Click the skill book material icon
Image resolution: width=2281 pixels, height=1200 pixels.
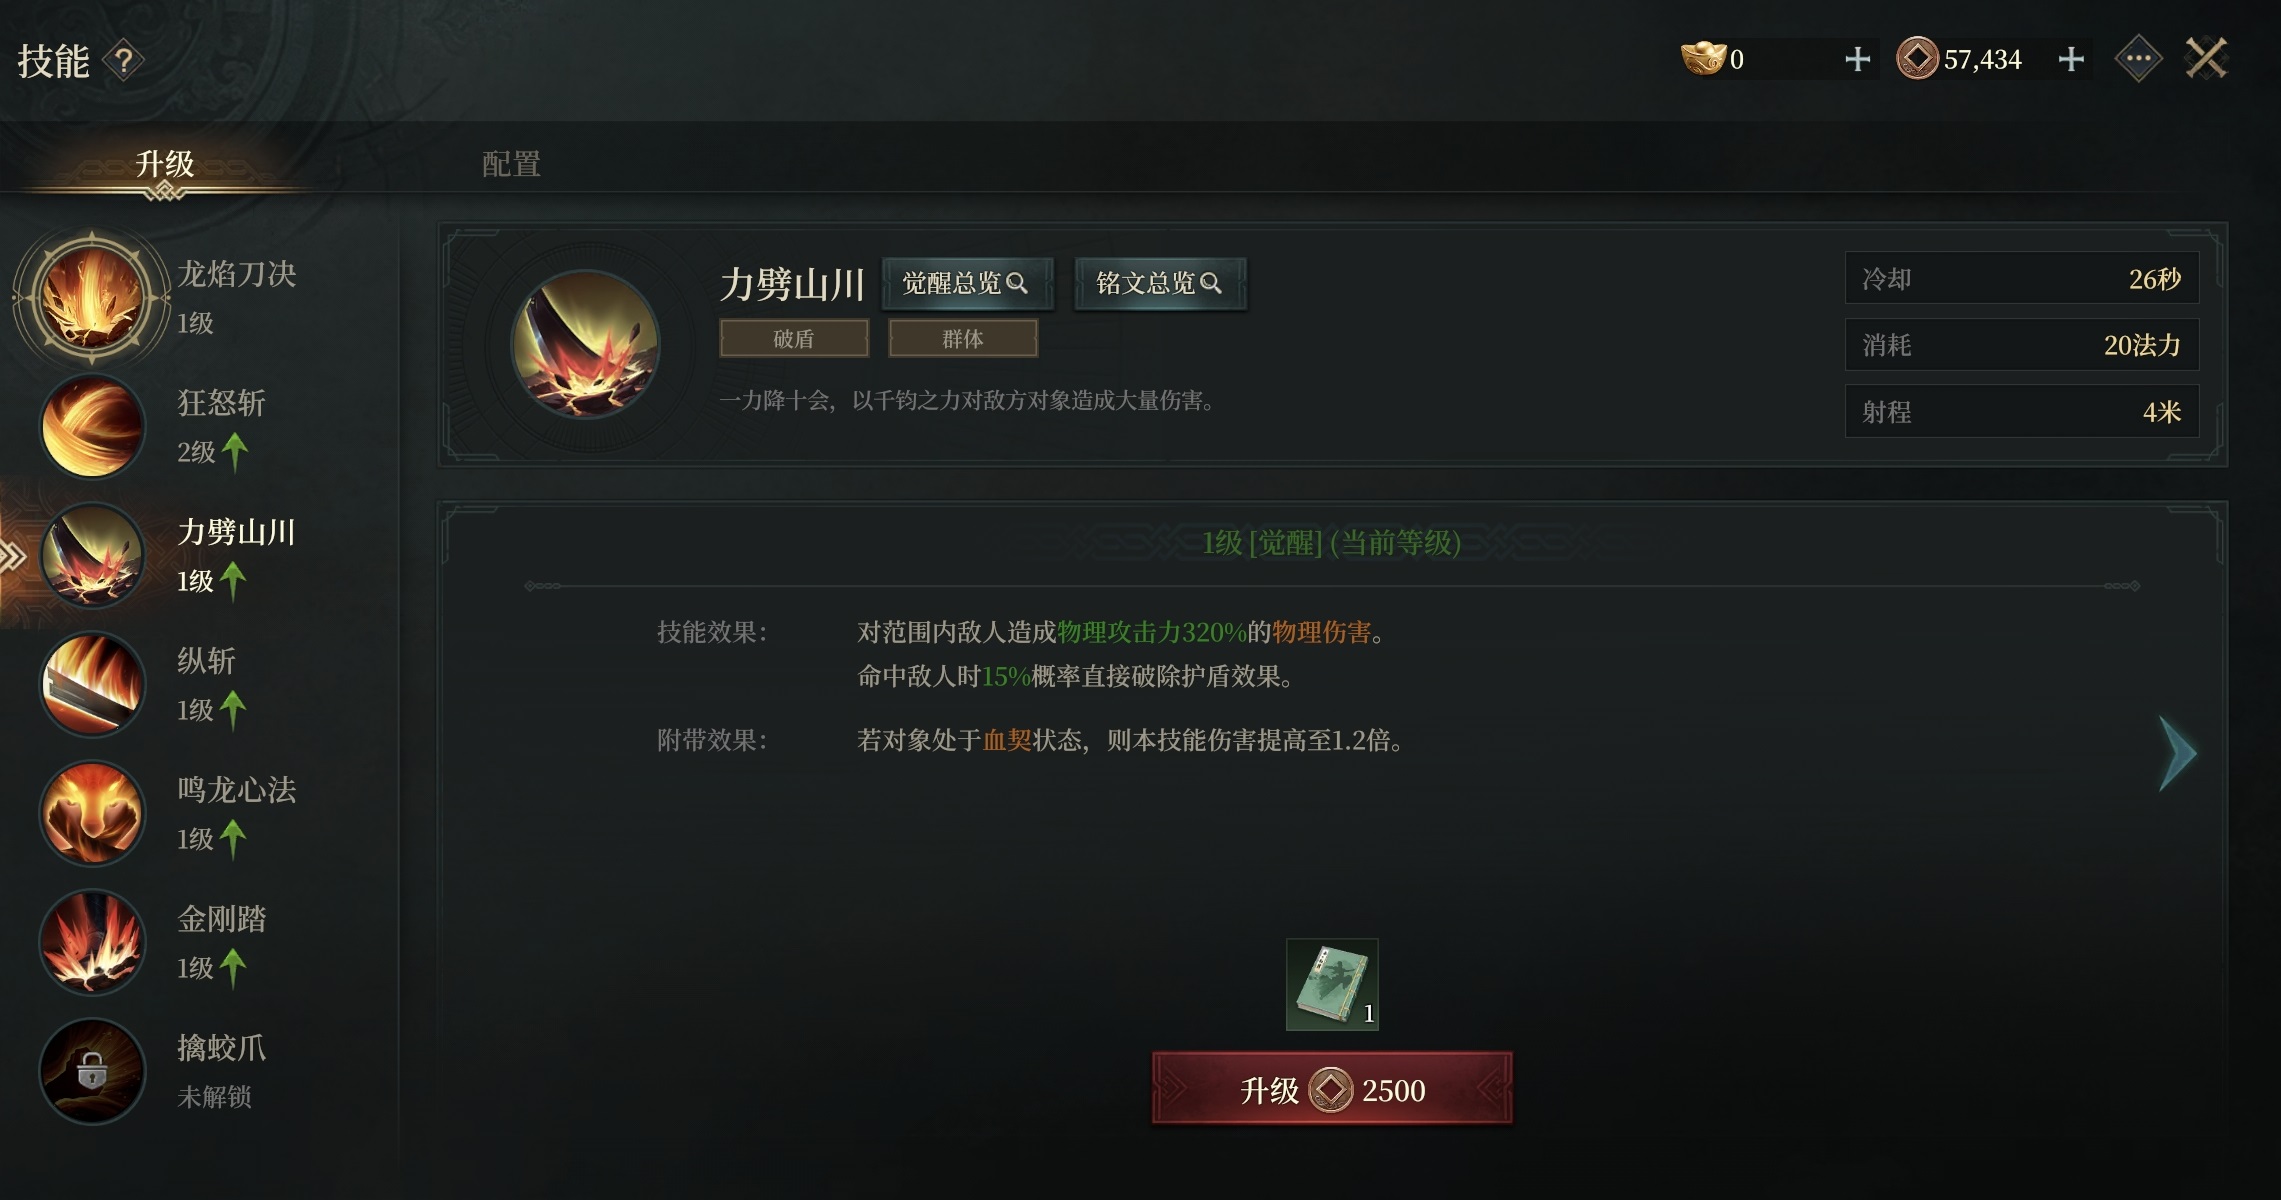click(x=1332, y=984)
